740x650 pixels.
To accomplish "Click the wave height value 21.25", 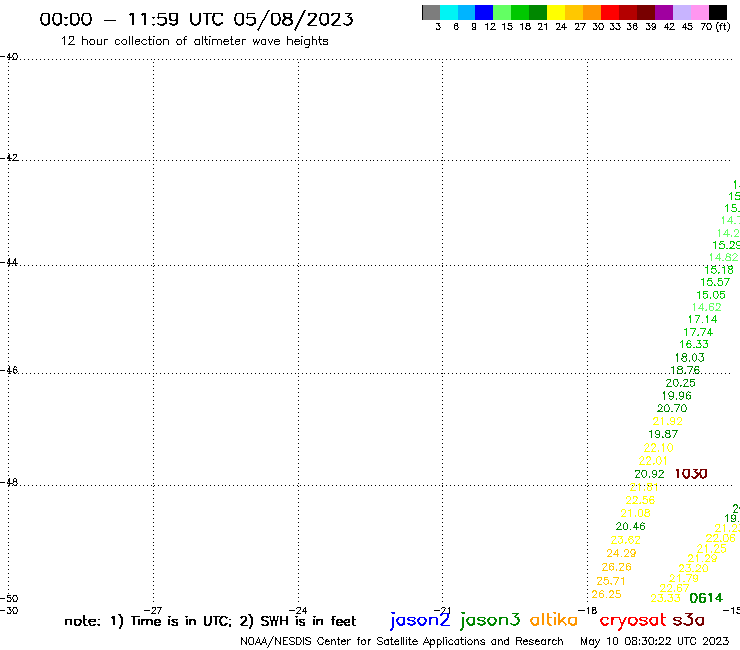I will coord(711,549).
